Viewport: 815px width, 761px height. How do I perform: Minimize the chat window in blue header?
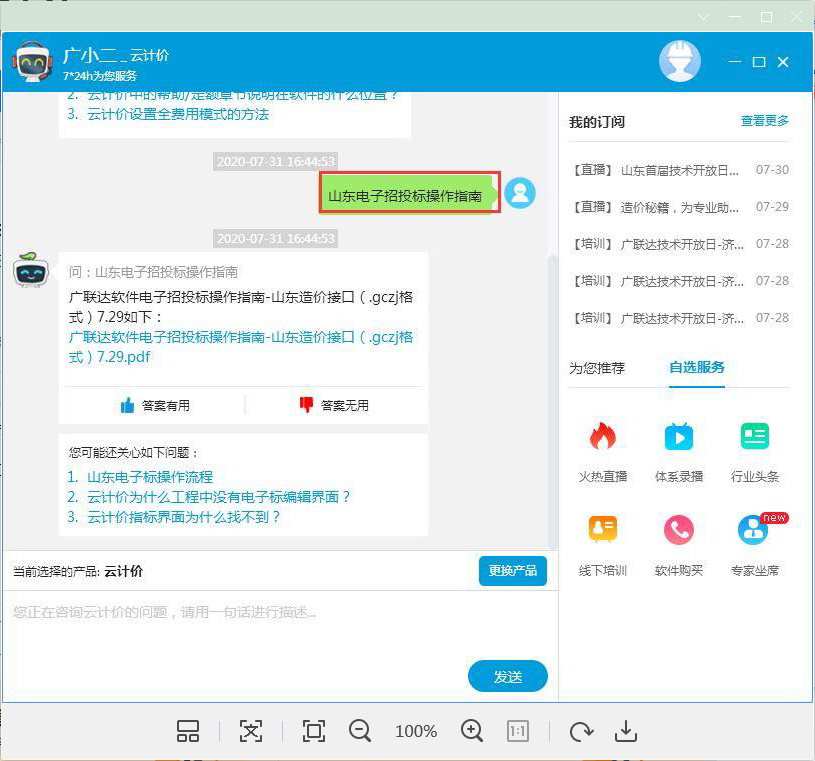tap(734, 61)
